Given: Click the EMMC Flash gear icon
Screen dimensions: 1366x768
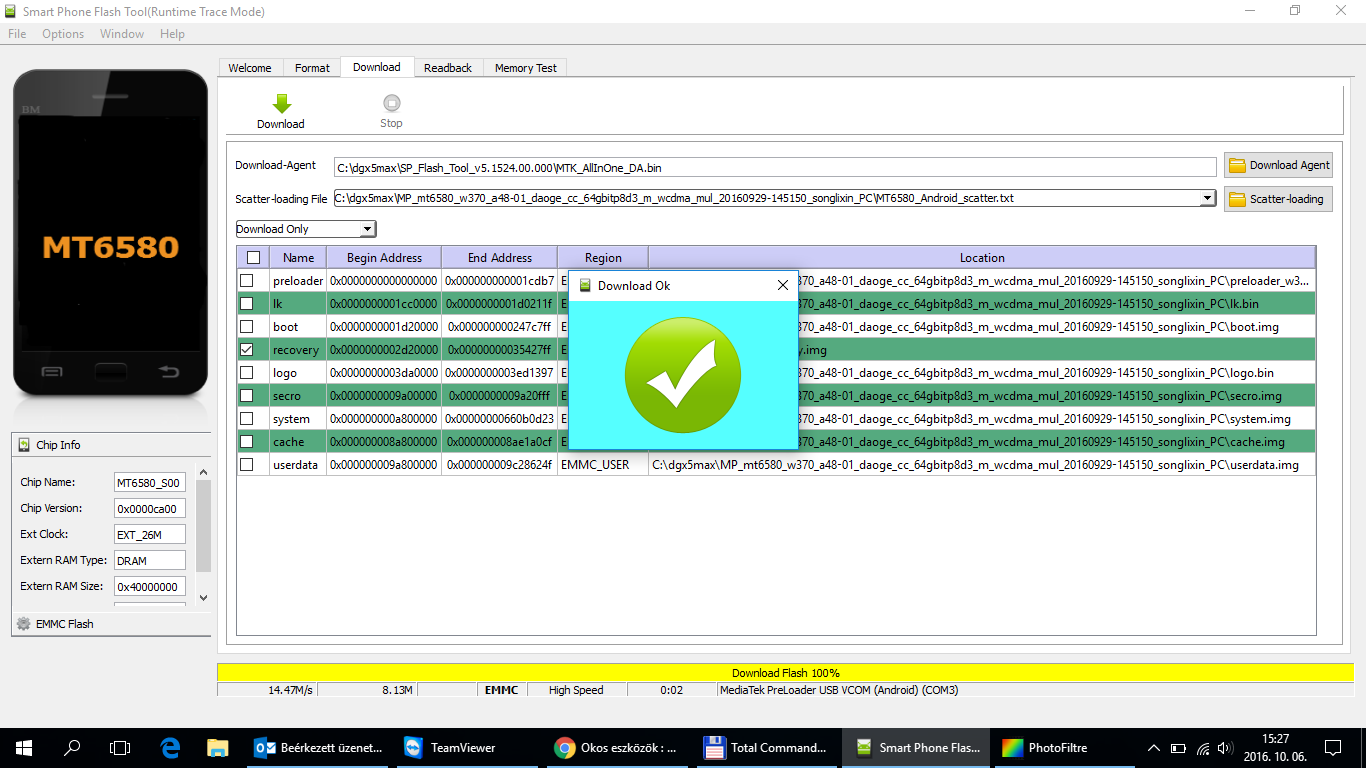Looking at the screenshot, I should pyautogui.click(x=24, y=624).
